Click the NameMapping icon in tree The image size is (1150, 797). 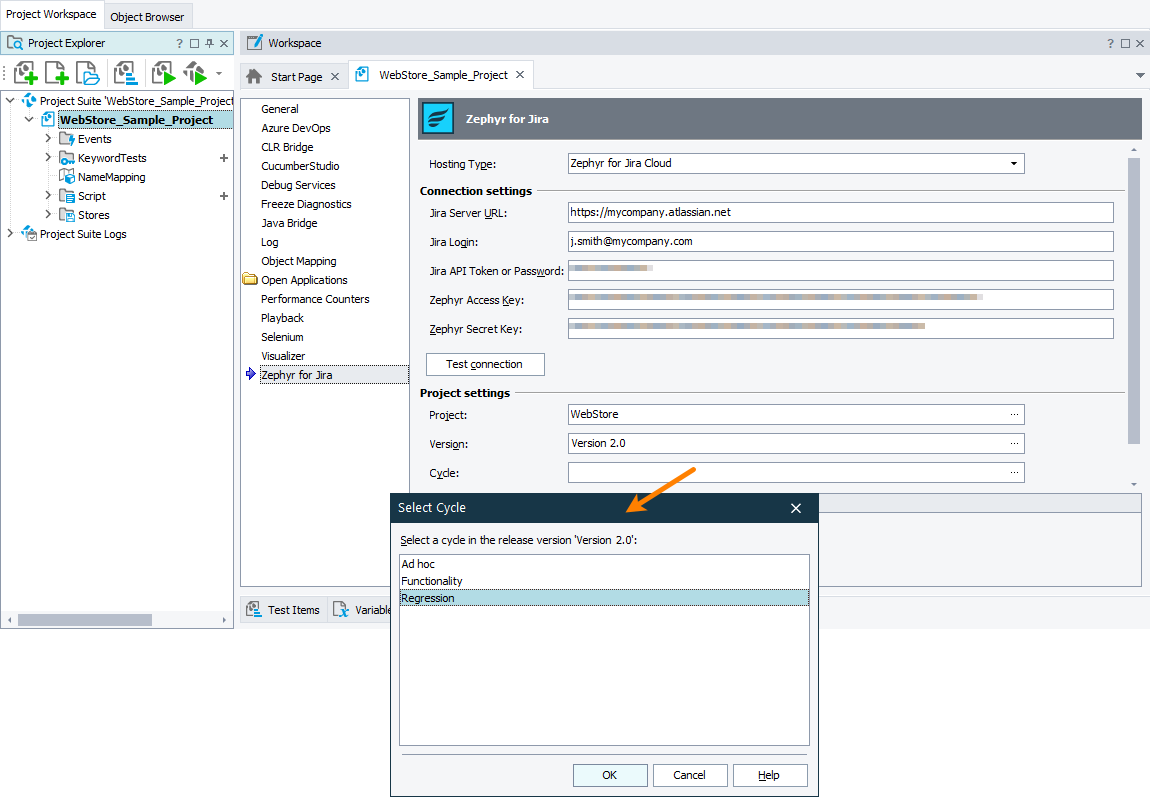(67, 177)
